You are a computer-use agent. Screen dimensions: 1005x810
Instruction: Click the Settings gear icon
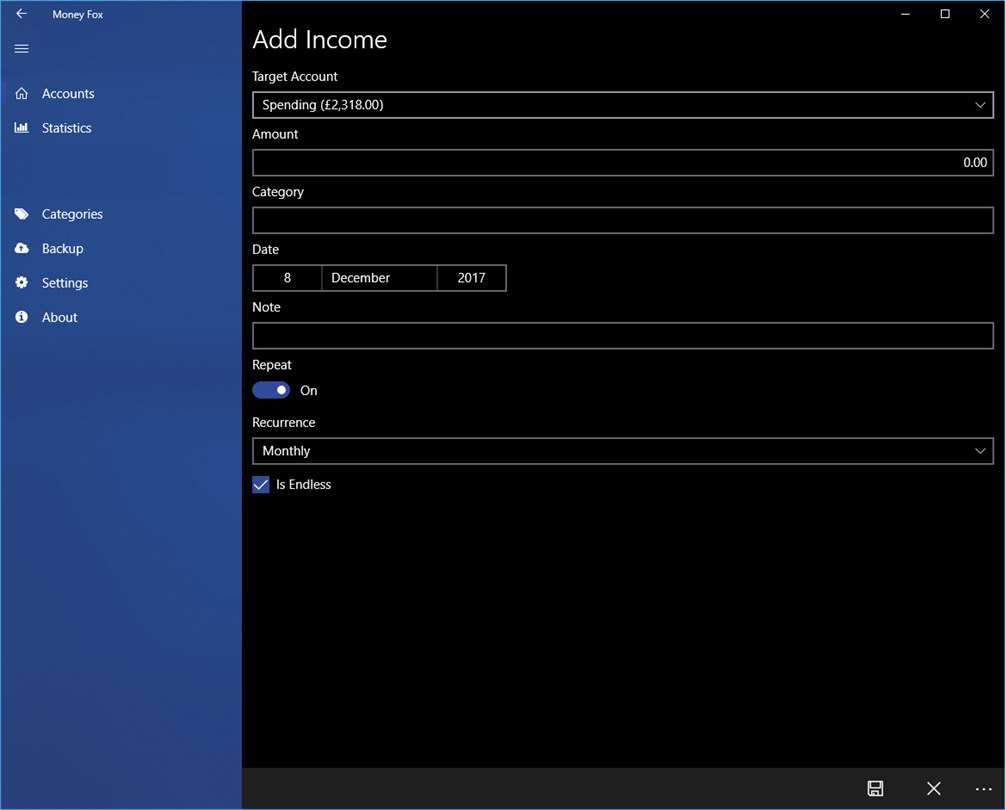(x=21, y=283)
